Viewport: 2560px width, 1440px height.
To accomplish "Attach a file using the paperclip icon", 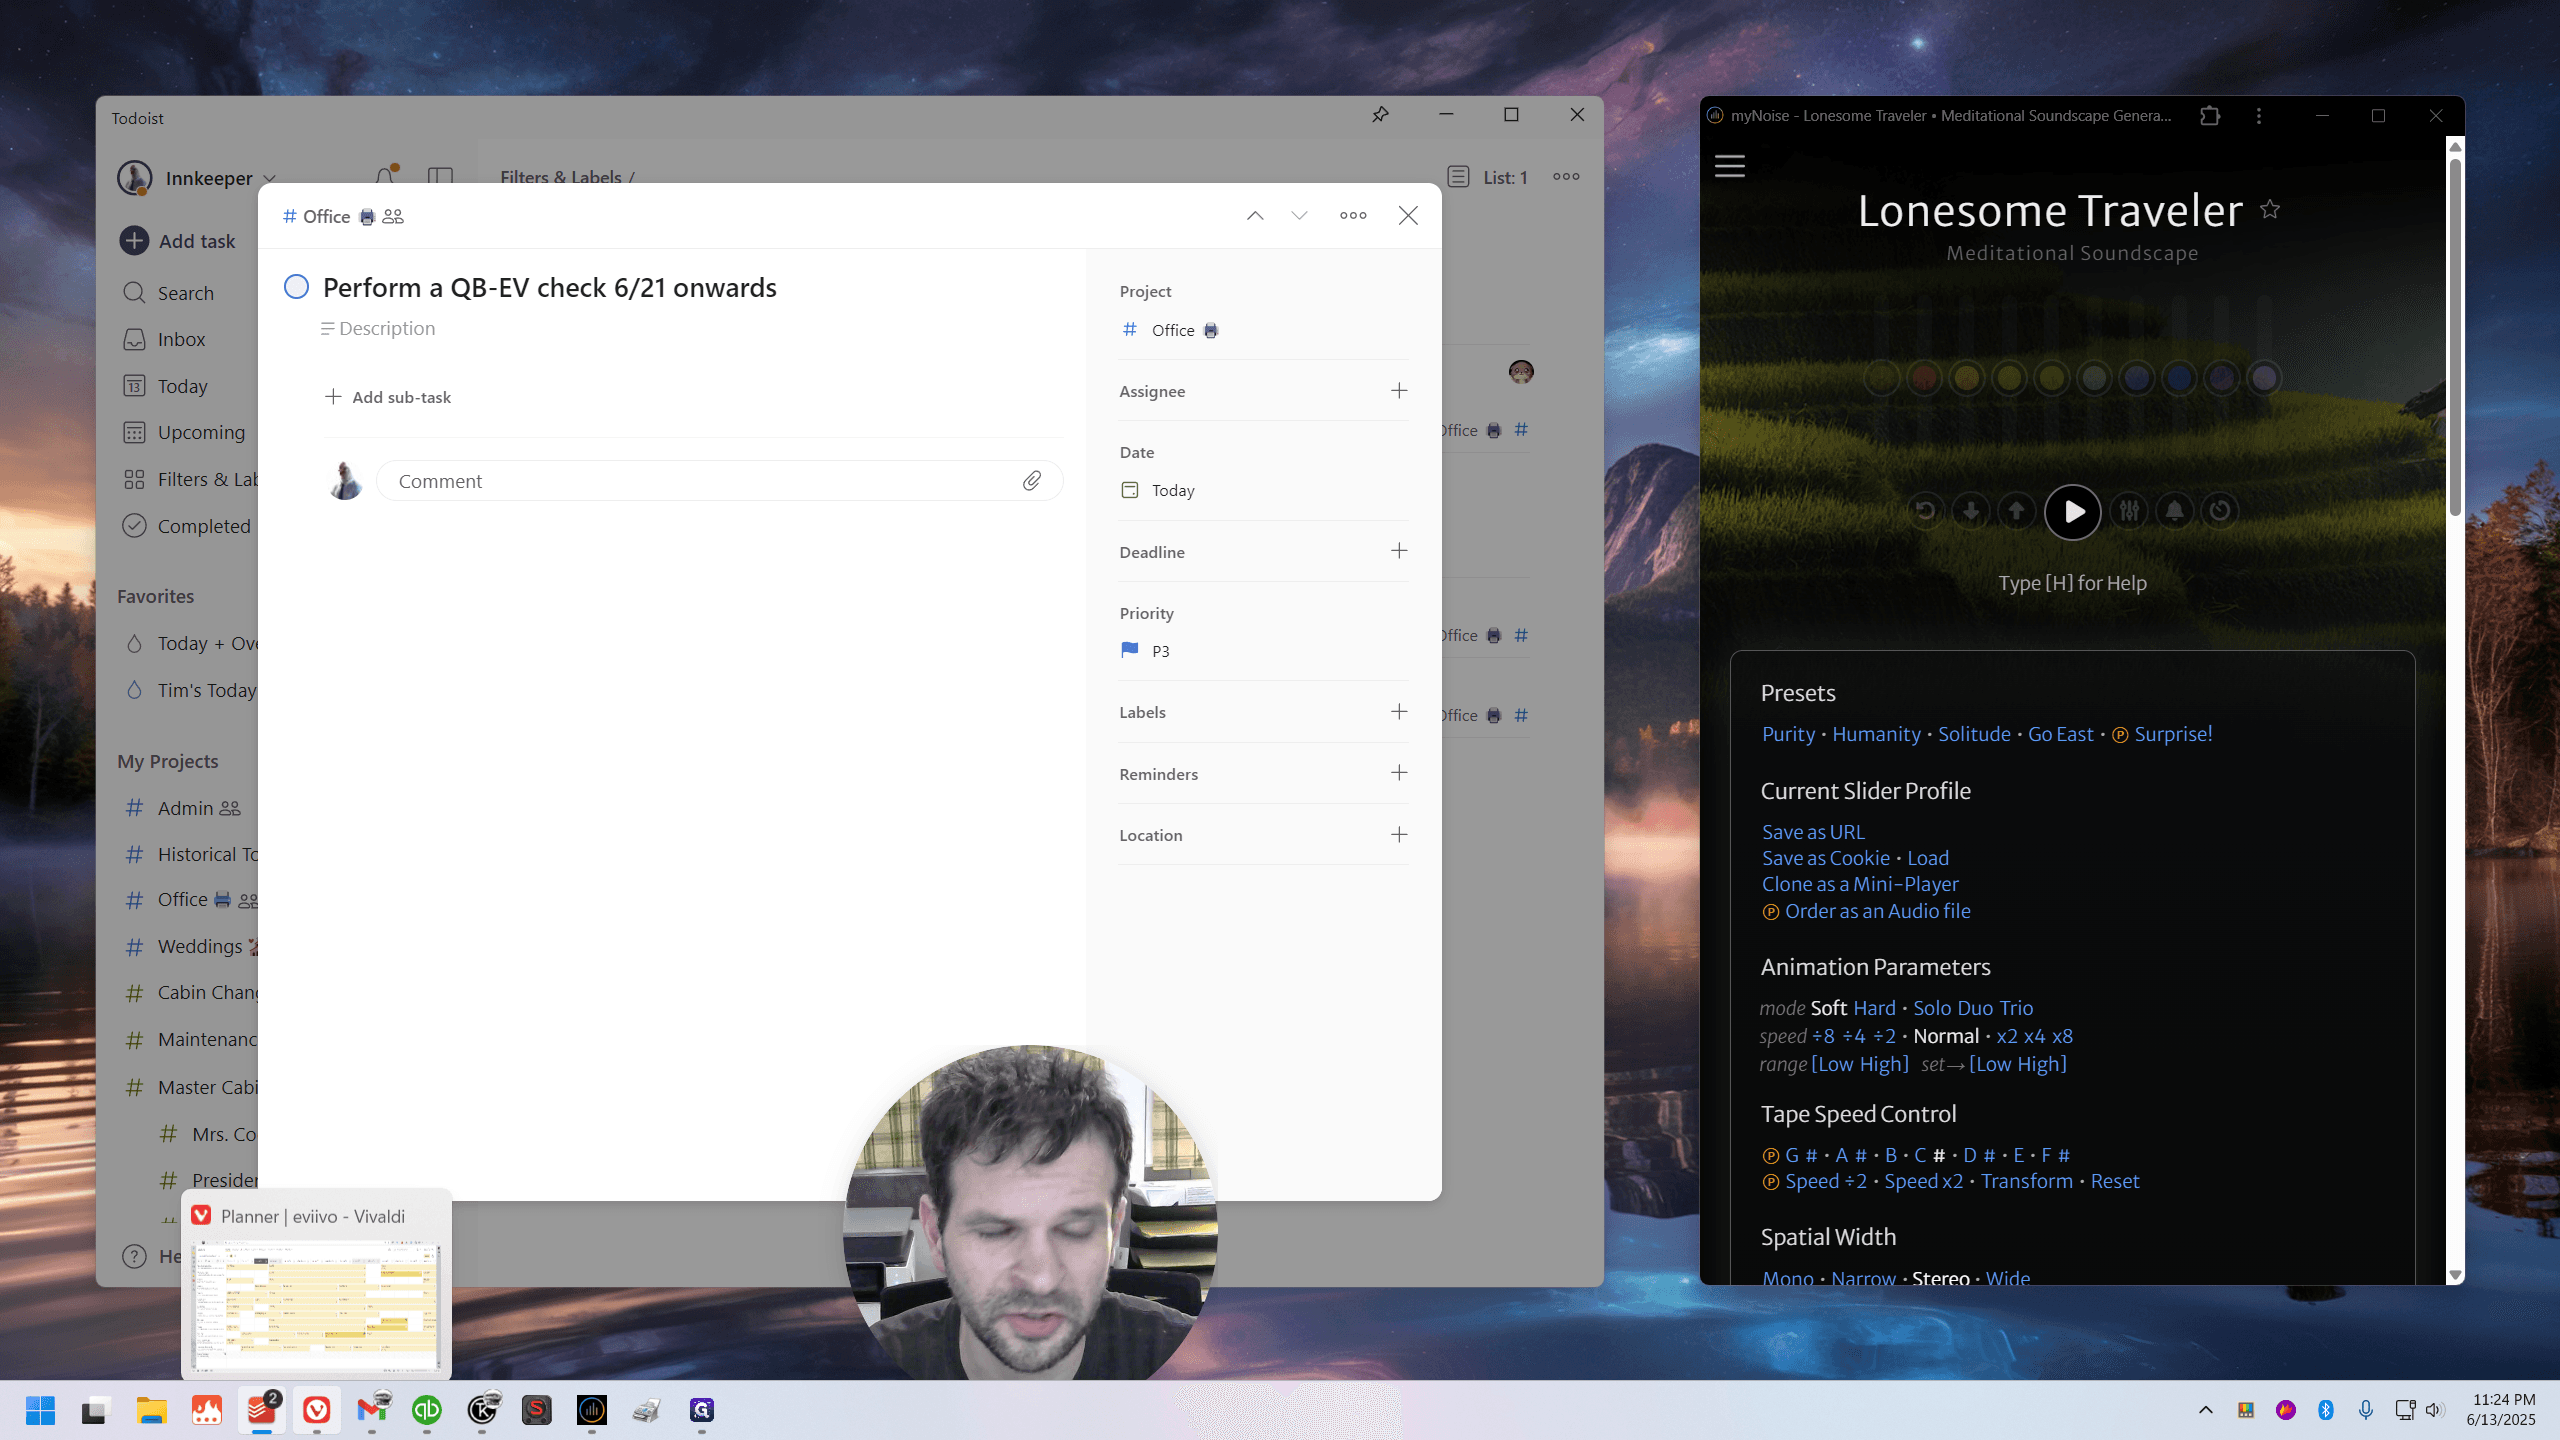I will coord(1032,481).
